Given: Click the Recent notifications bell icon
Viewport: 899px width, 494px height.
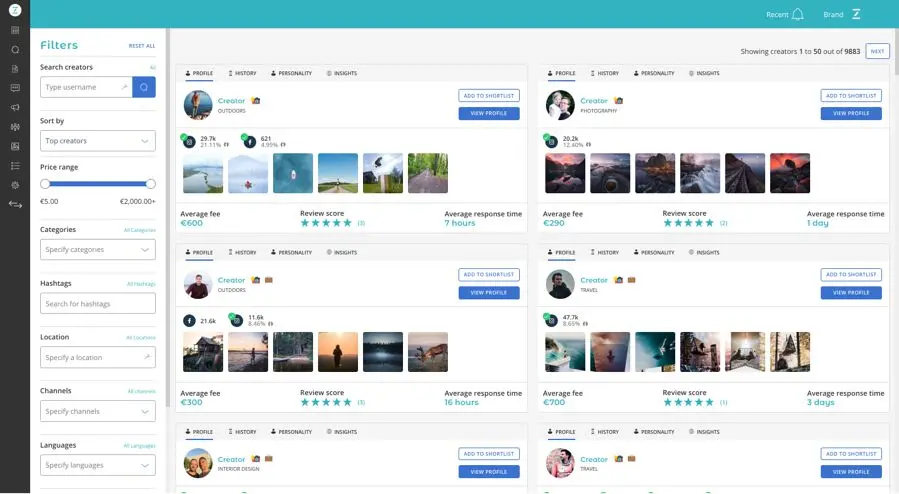Looking at the screenshot, I should [797, 14].
